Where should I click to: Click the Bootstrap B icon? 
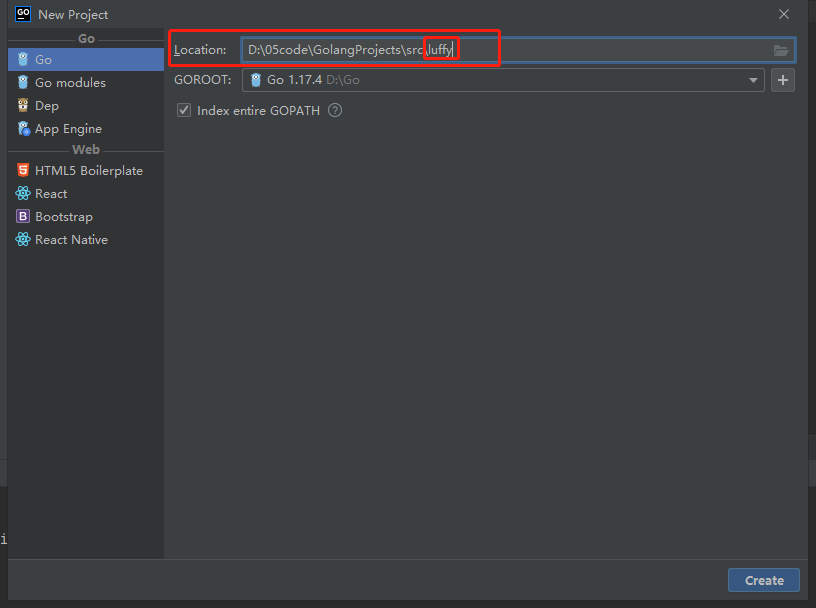tap(23, 216)
